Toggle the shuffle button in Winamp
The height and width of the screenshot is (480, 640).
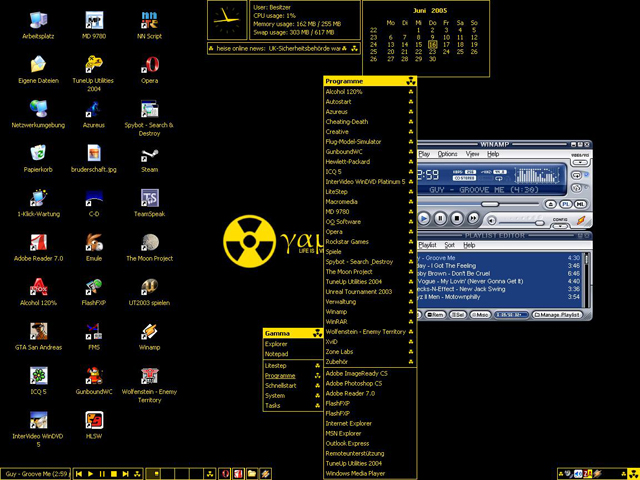pyautogui.click(x=576, y=188)
